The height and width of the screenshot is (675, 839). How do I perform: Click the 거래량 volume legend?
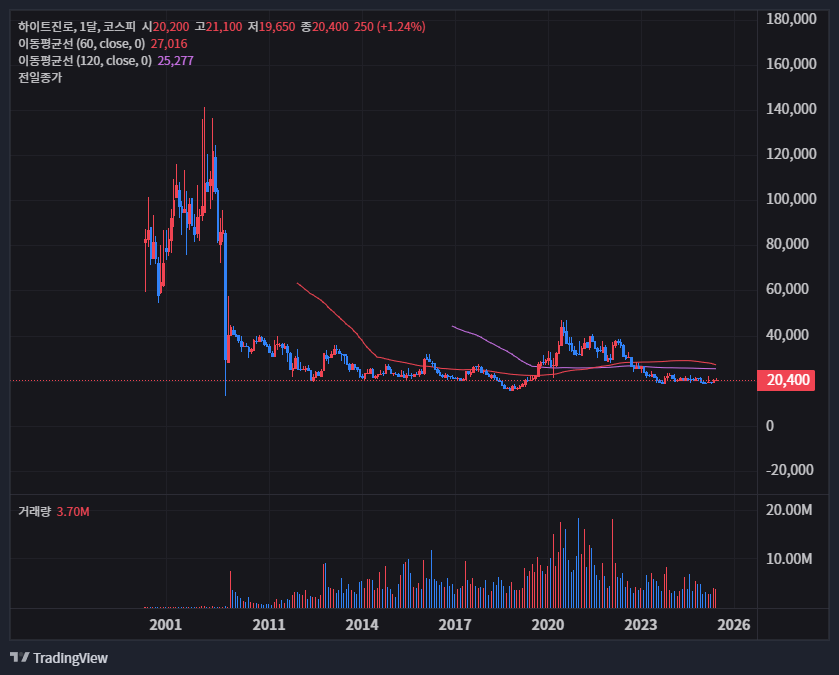click(34, 511)
